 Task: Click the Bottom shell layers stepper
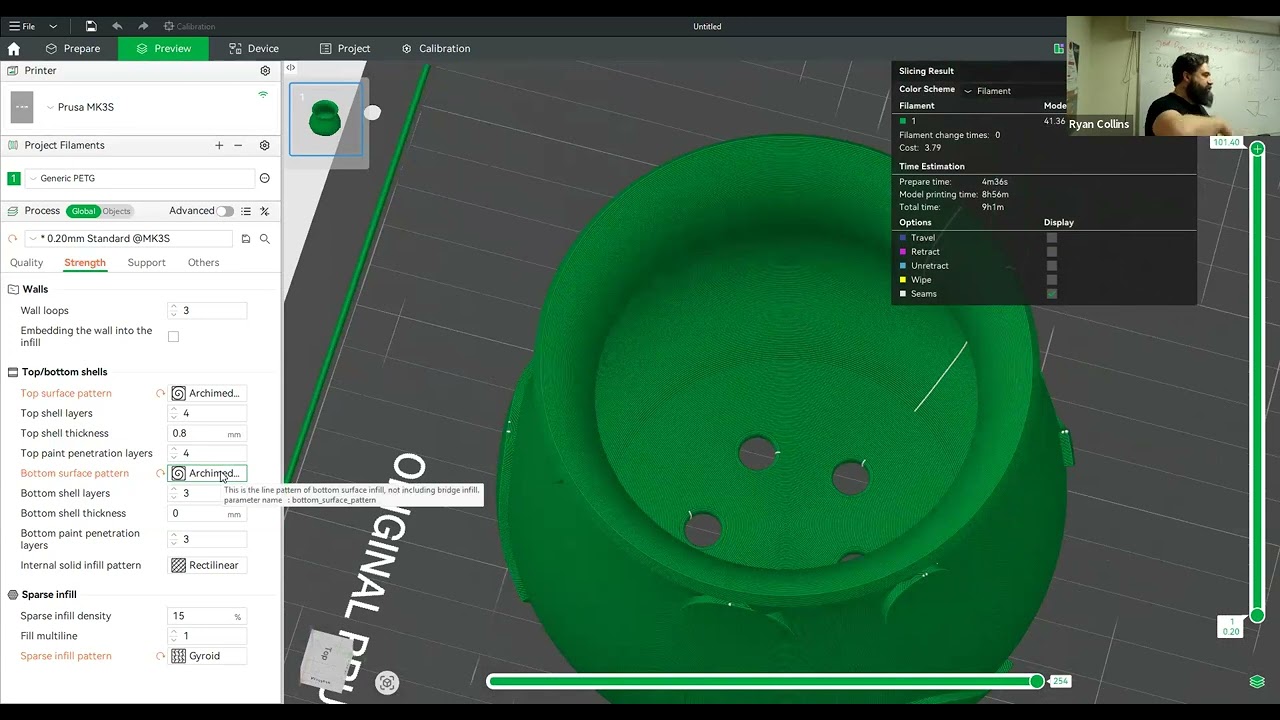click(207, 493)
